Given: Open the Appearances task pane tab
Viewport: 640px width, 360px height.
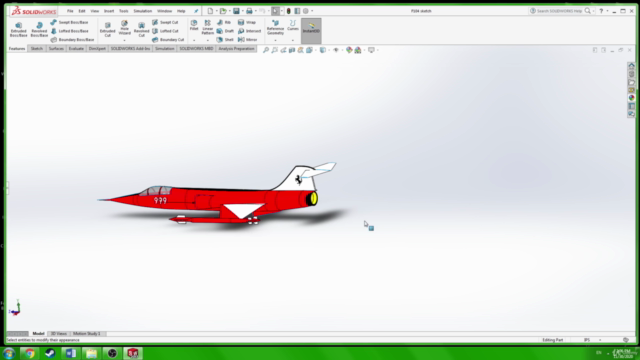Looking at the screenshot, I should 631,98.
